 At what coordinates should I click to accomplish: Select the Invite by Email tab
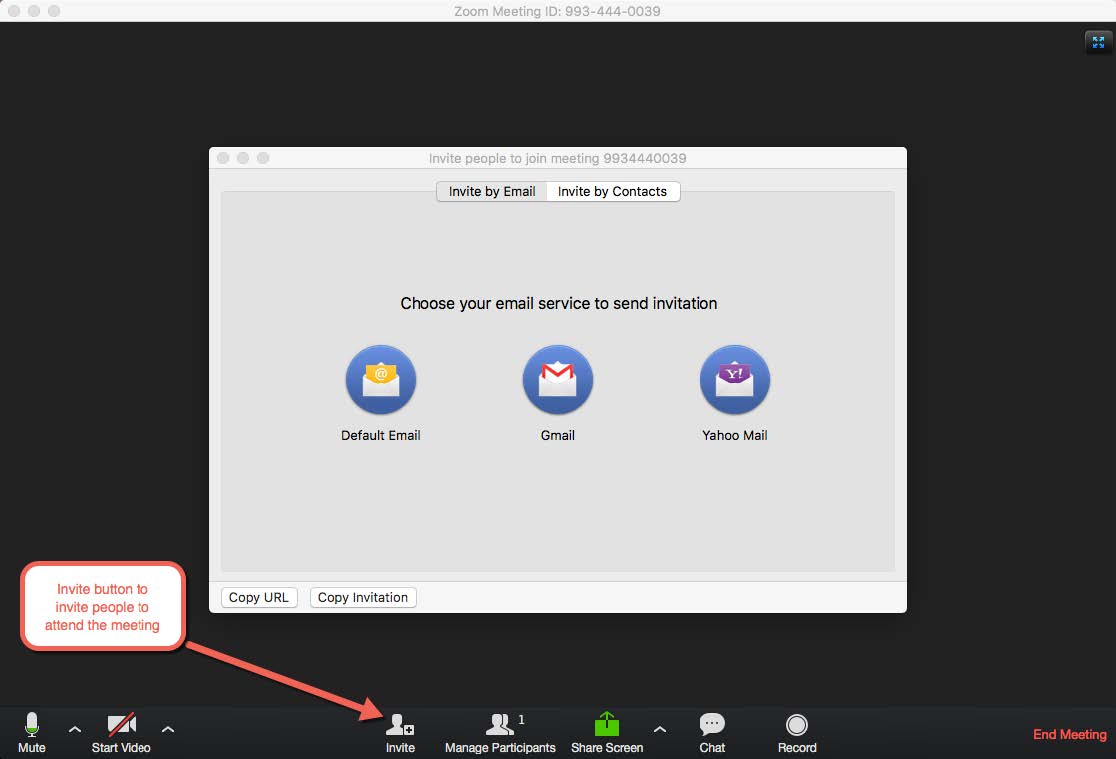tap(490, 191)
